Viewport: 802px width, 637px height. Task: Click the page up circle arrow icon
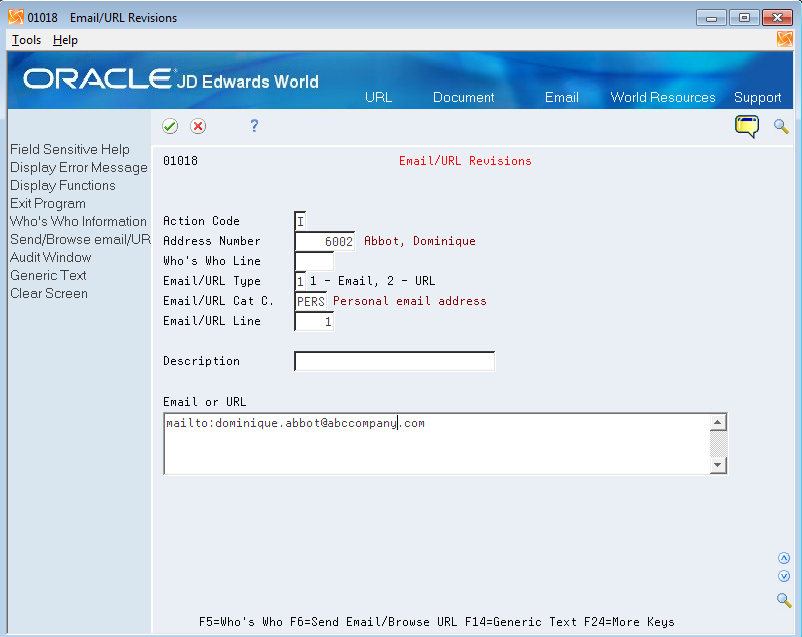coord(784,558)
